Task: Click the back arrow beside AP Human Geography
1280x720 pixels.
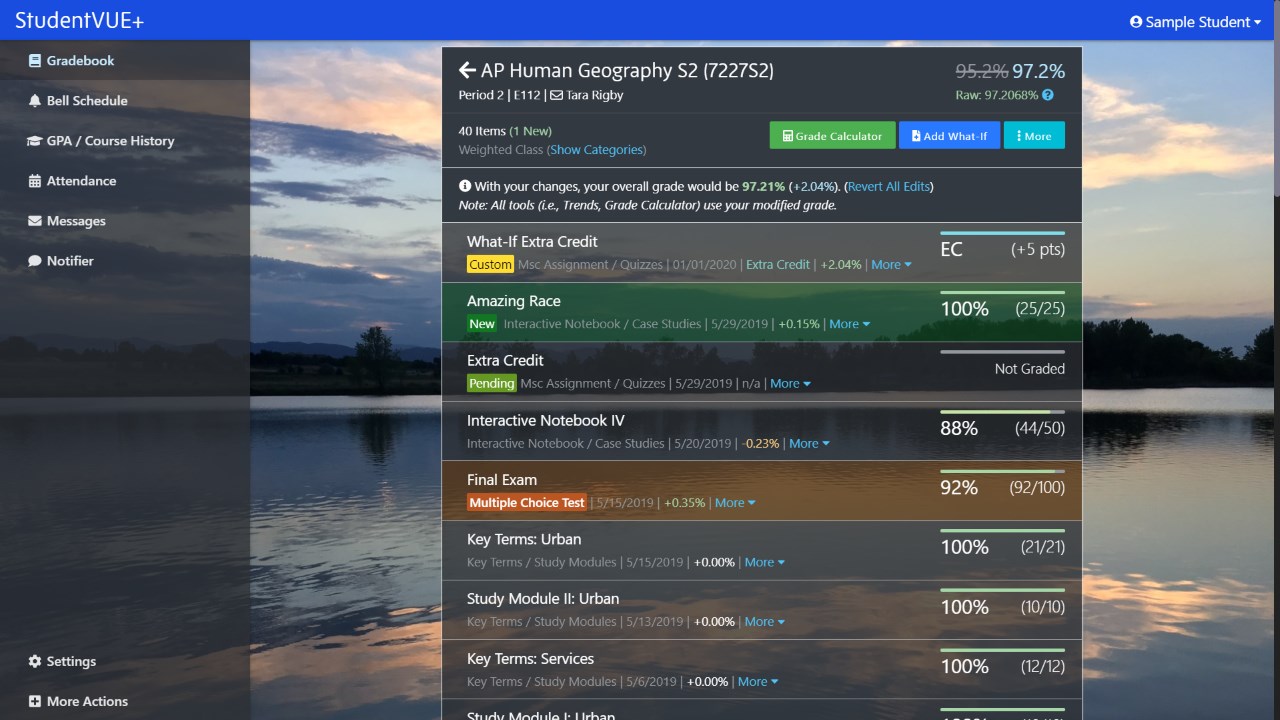Action: pos(467,70)
